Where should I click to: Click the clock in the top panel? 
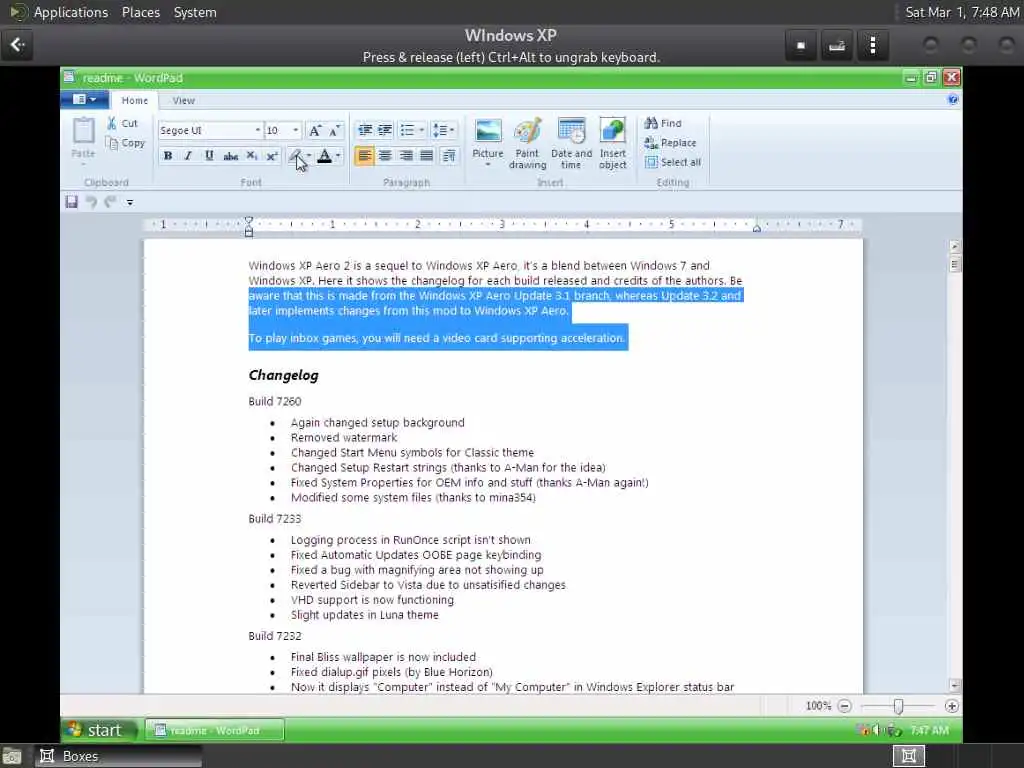click(962, 12)
